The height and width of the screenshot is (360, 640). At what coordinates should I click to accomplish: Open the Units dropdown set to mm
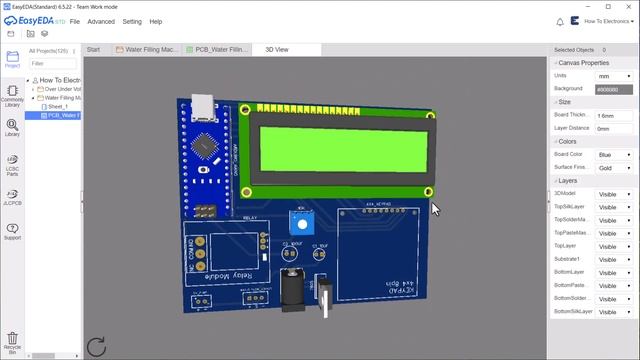click(x=614, y=76)
